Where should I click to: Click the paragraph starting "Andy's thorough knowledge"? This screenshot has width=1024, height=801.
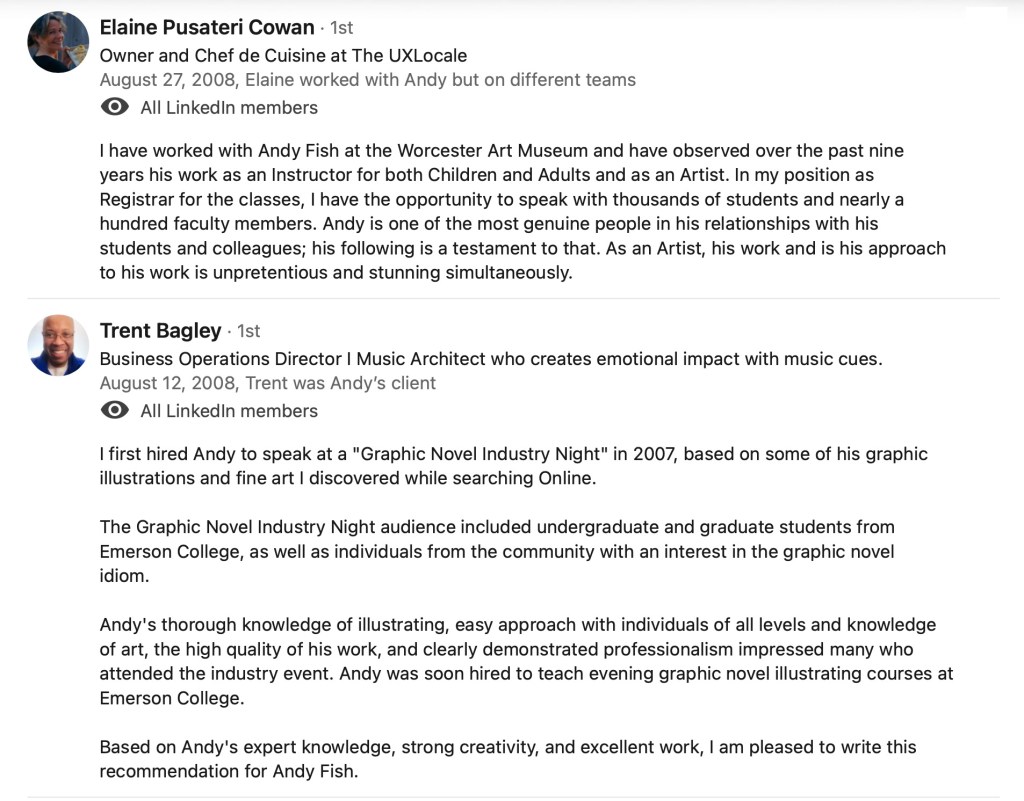click(525, 661)
